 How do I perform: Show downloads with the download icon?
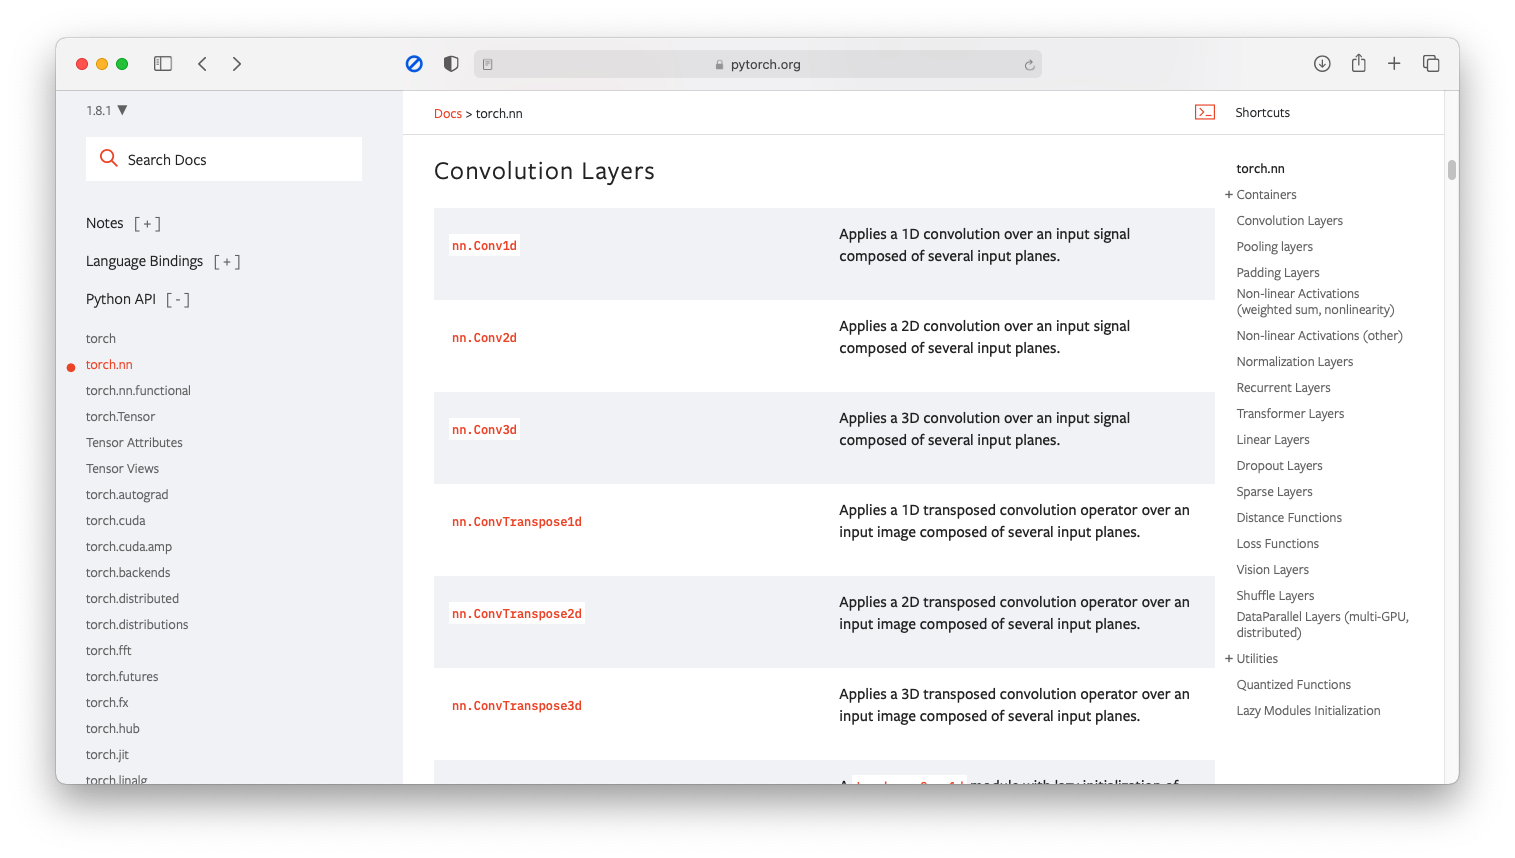click(x=1322, y=64)
